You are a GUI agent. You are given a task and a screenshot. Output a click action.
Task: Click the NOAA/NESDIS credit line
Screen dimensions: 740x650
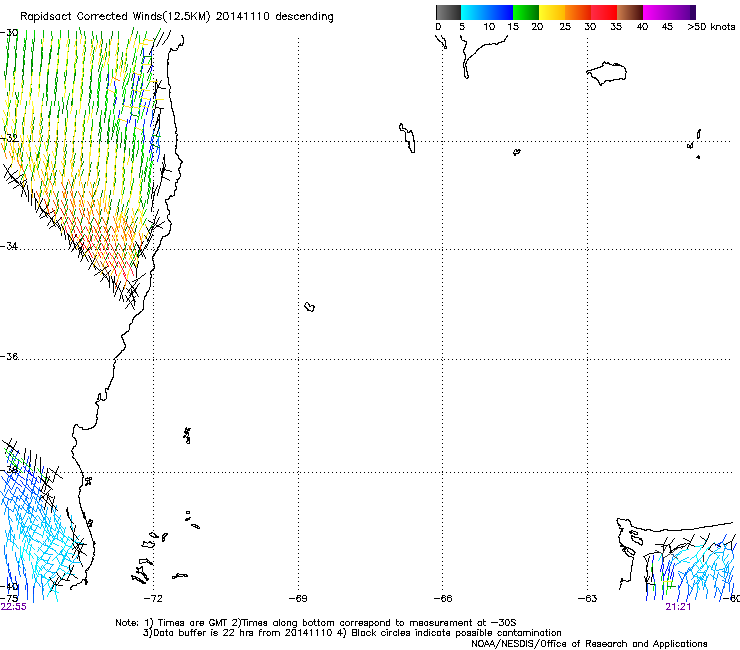tap(589, 644)
